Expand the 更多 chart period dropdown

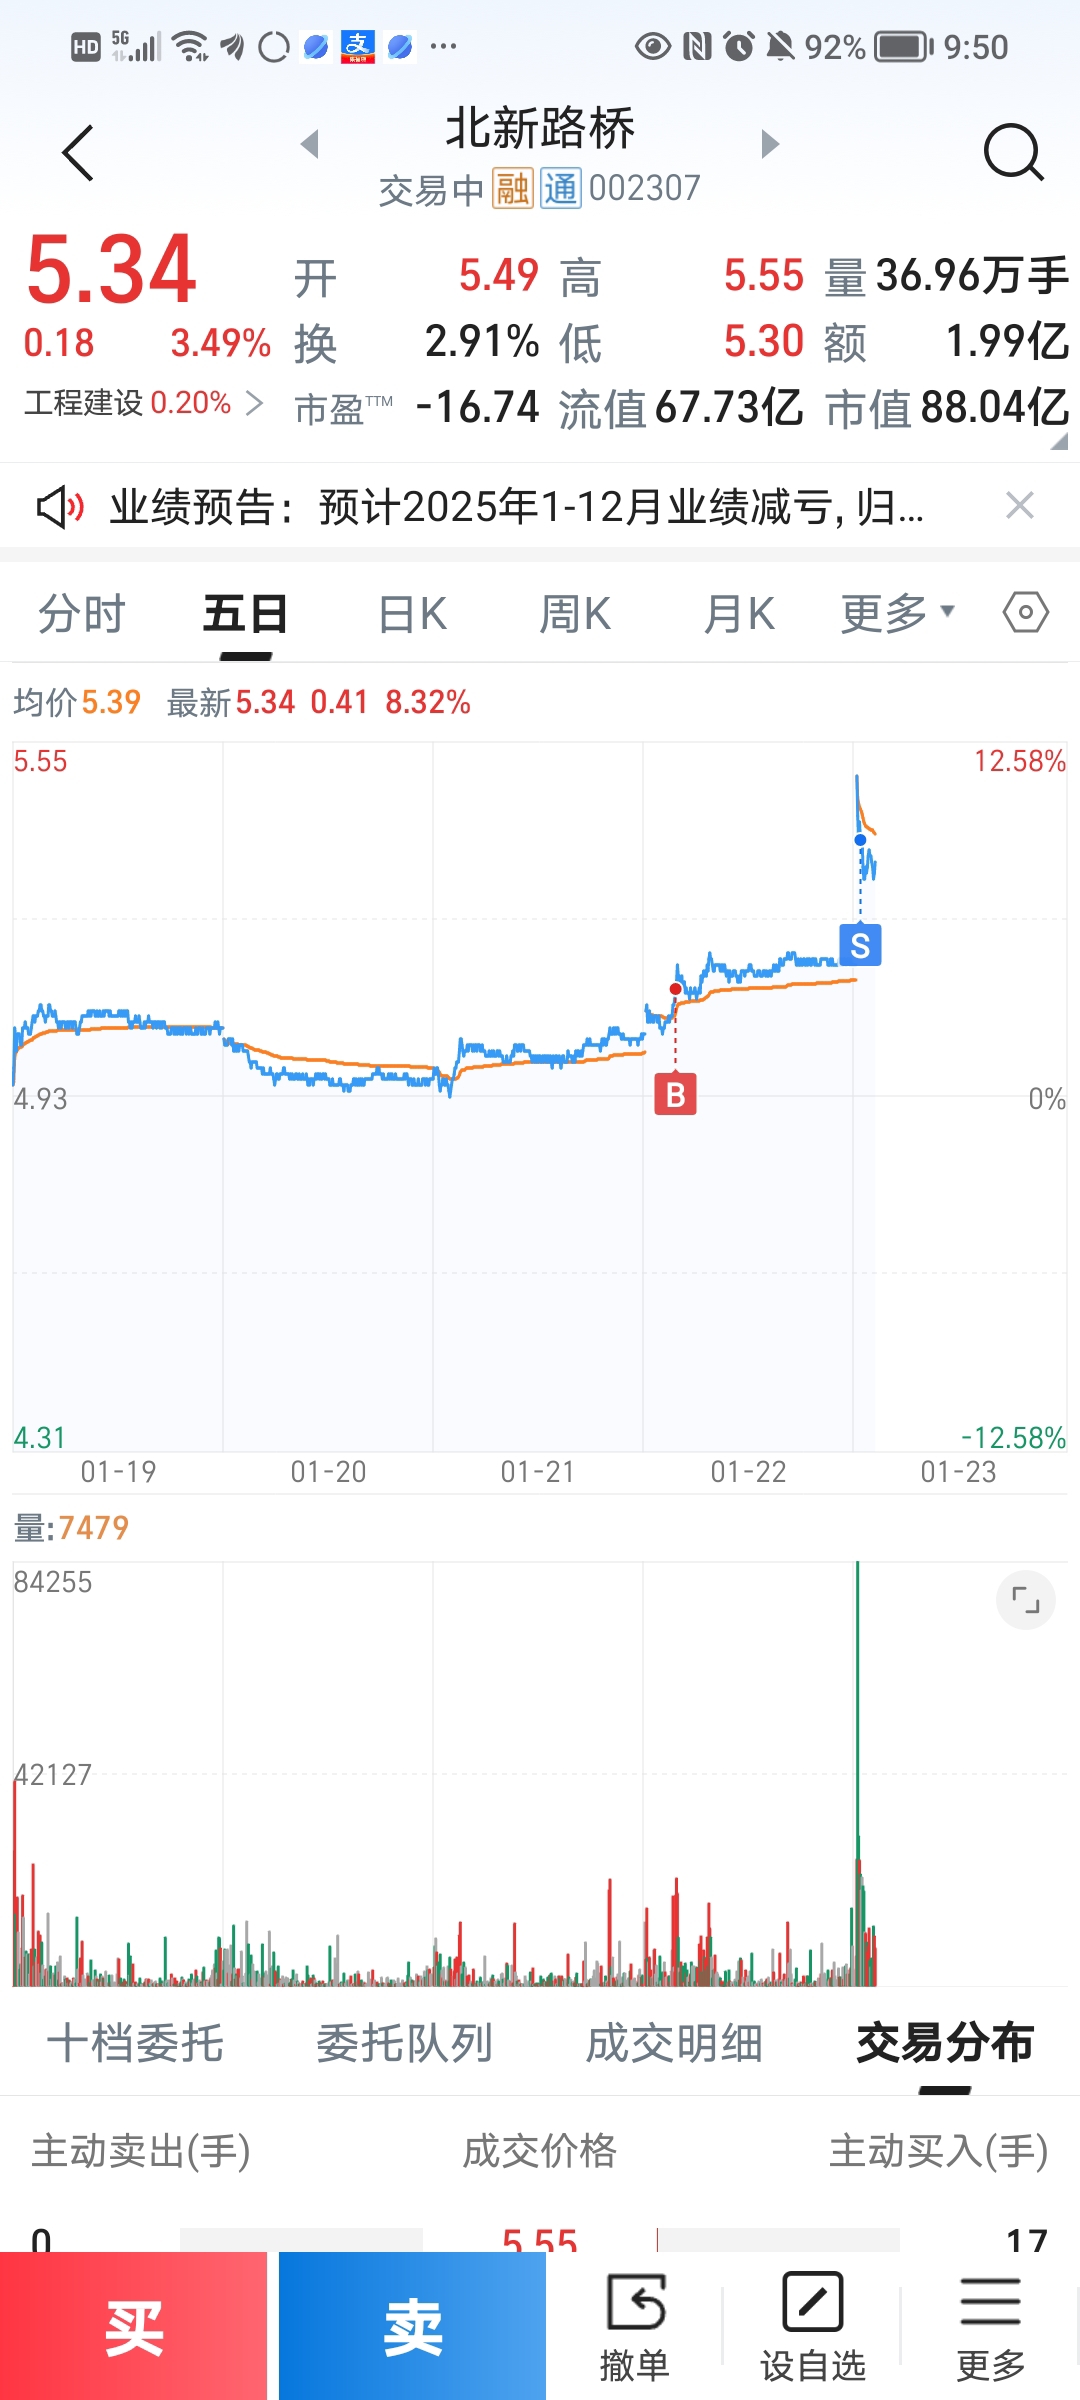coord(897,613)
